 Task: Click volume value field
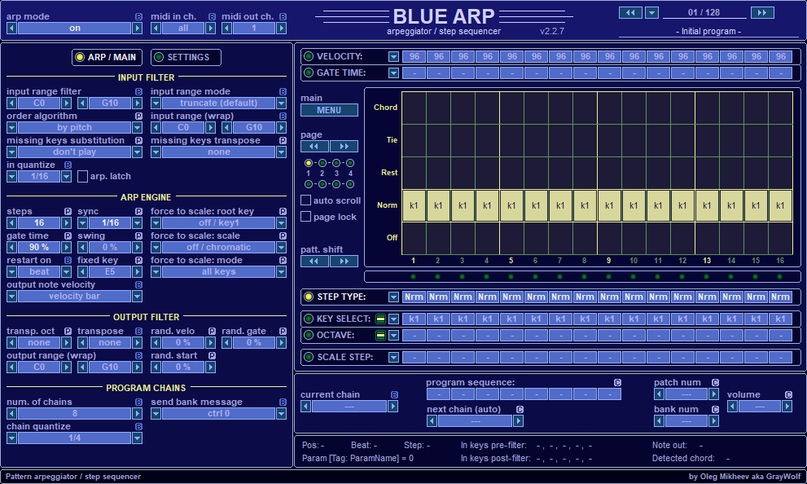click(760, 407)
